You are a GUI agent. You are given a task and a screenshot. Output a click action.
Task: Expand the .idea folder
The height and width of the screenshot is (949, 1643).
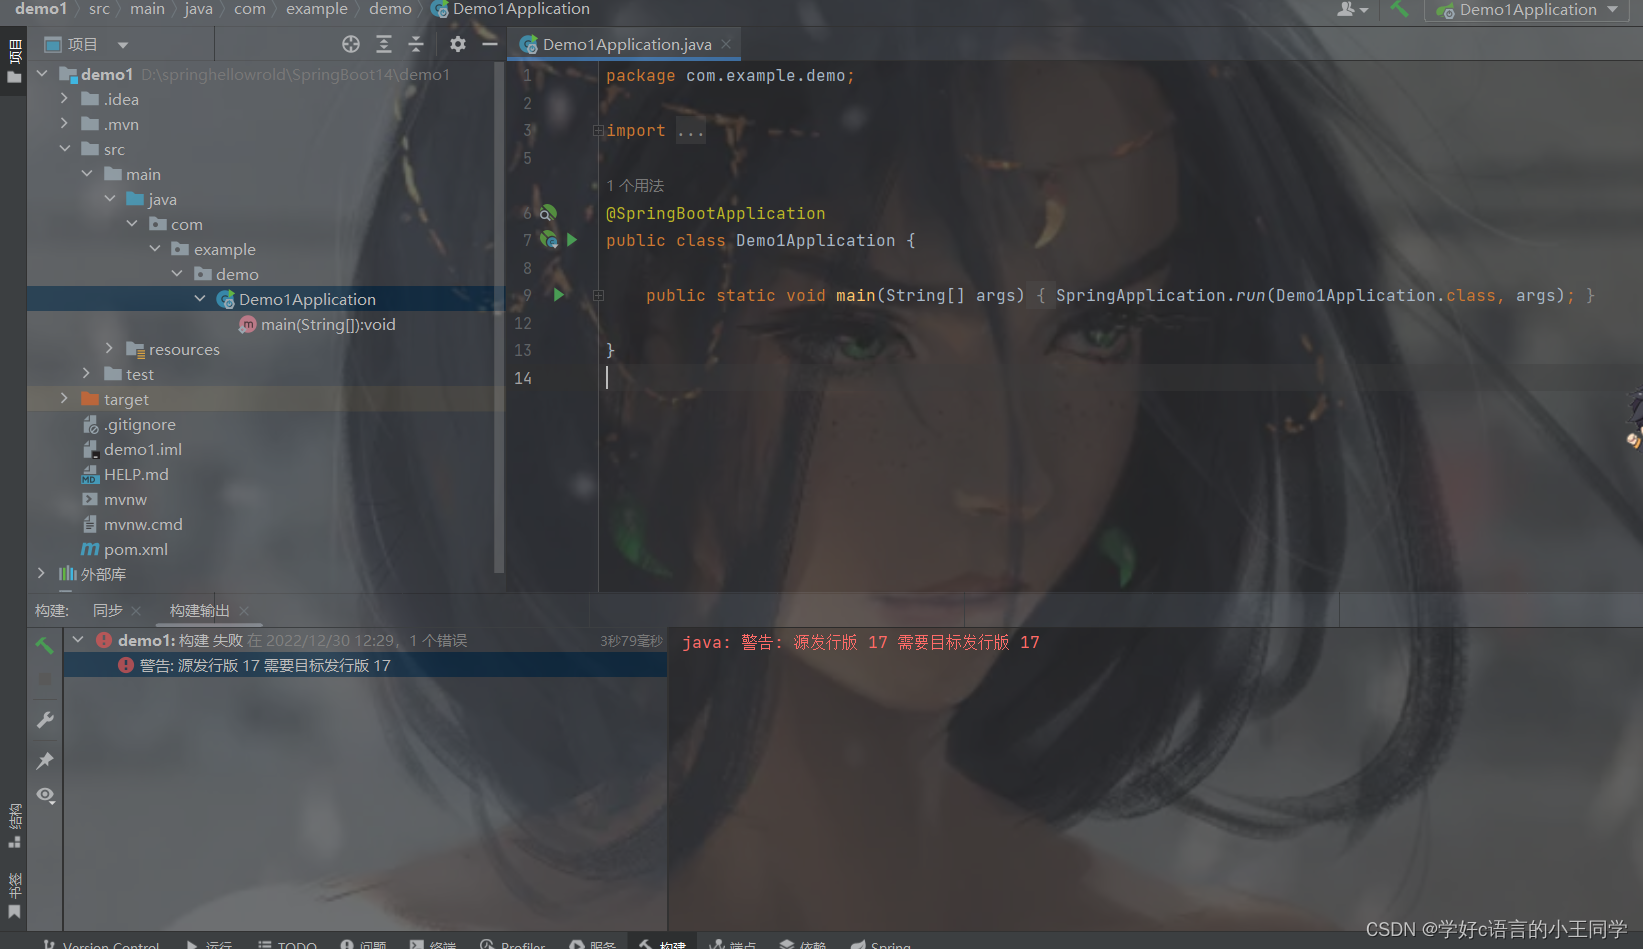[64, 99]
